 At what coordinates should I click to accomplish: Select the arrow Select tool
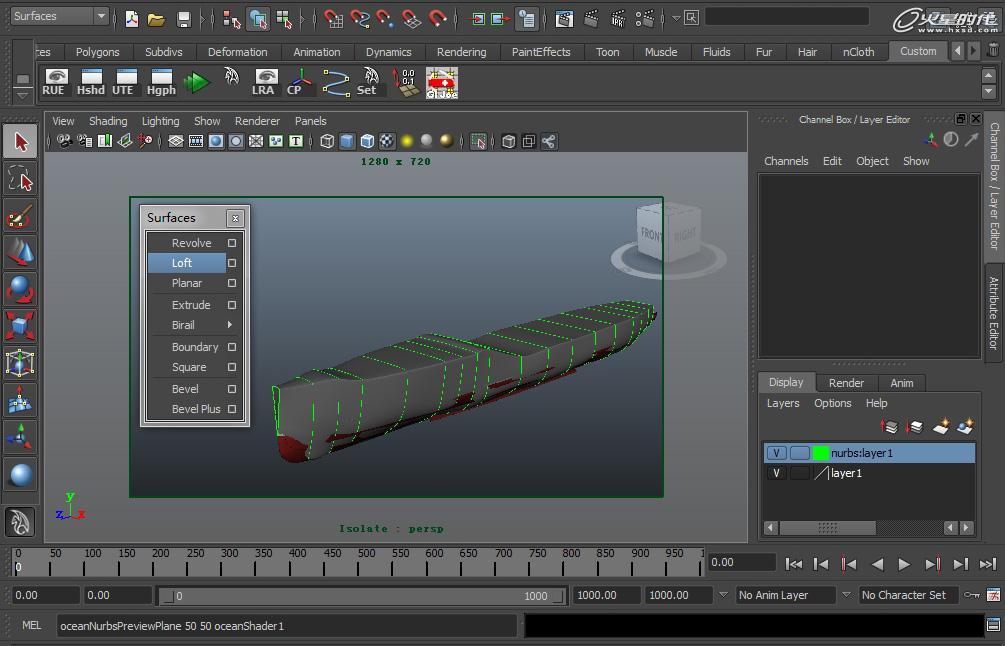tap(21, 142)
